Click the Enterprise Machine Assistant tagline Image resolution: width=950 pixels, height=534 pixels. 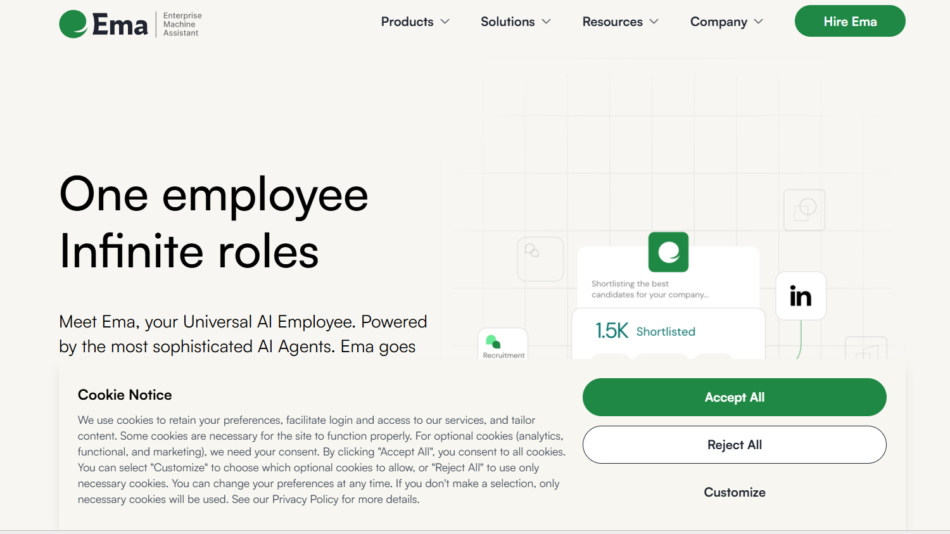pos(181,24)
